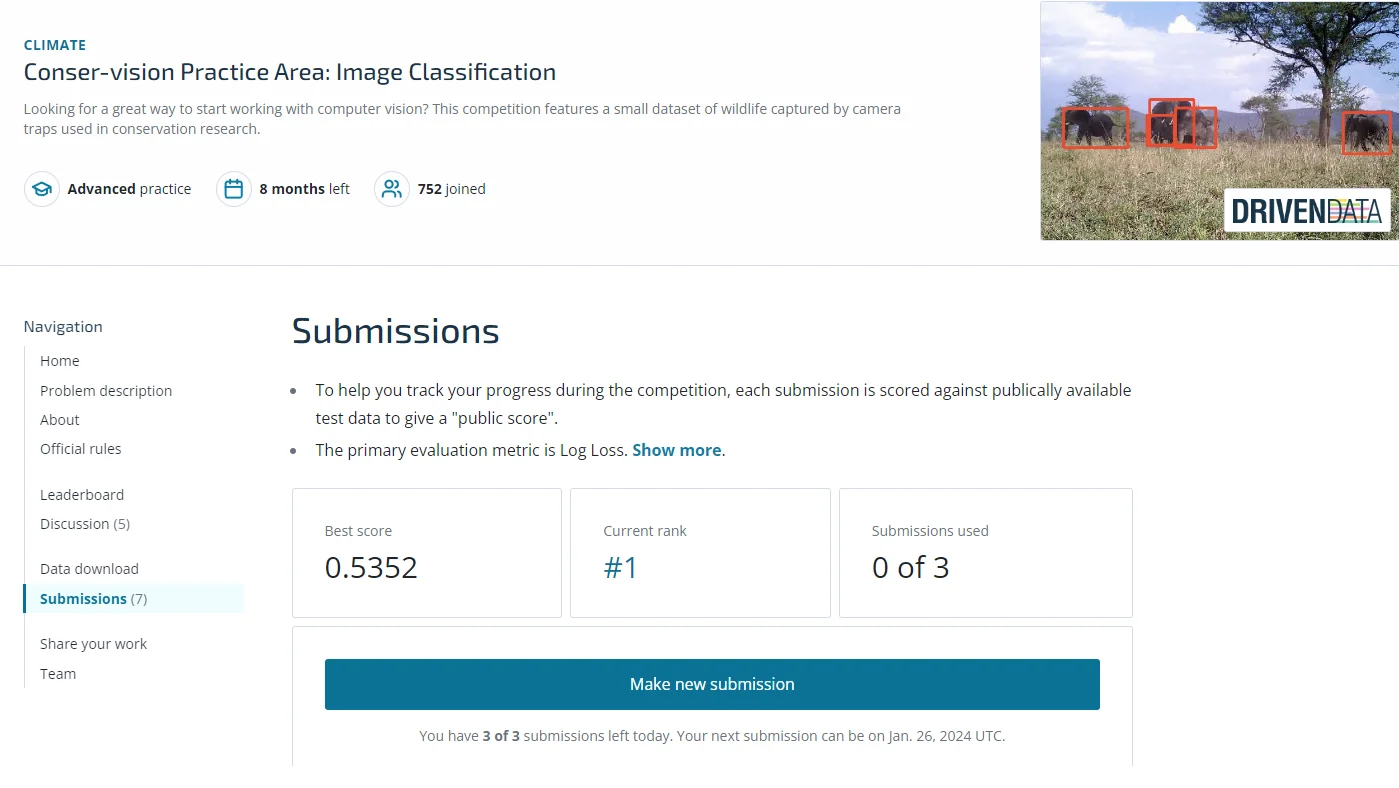1399x788 pixels.
Task: Click the people icon beside 752 joined
Action: pos(391,189)
